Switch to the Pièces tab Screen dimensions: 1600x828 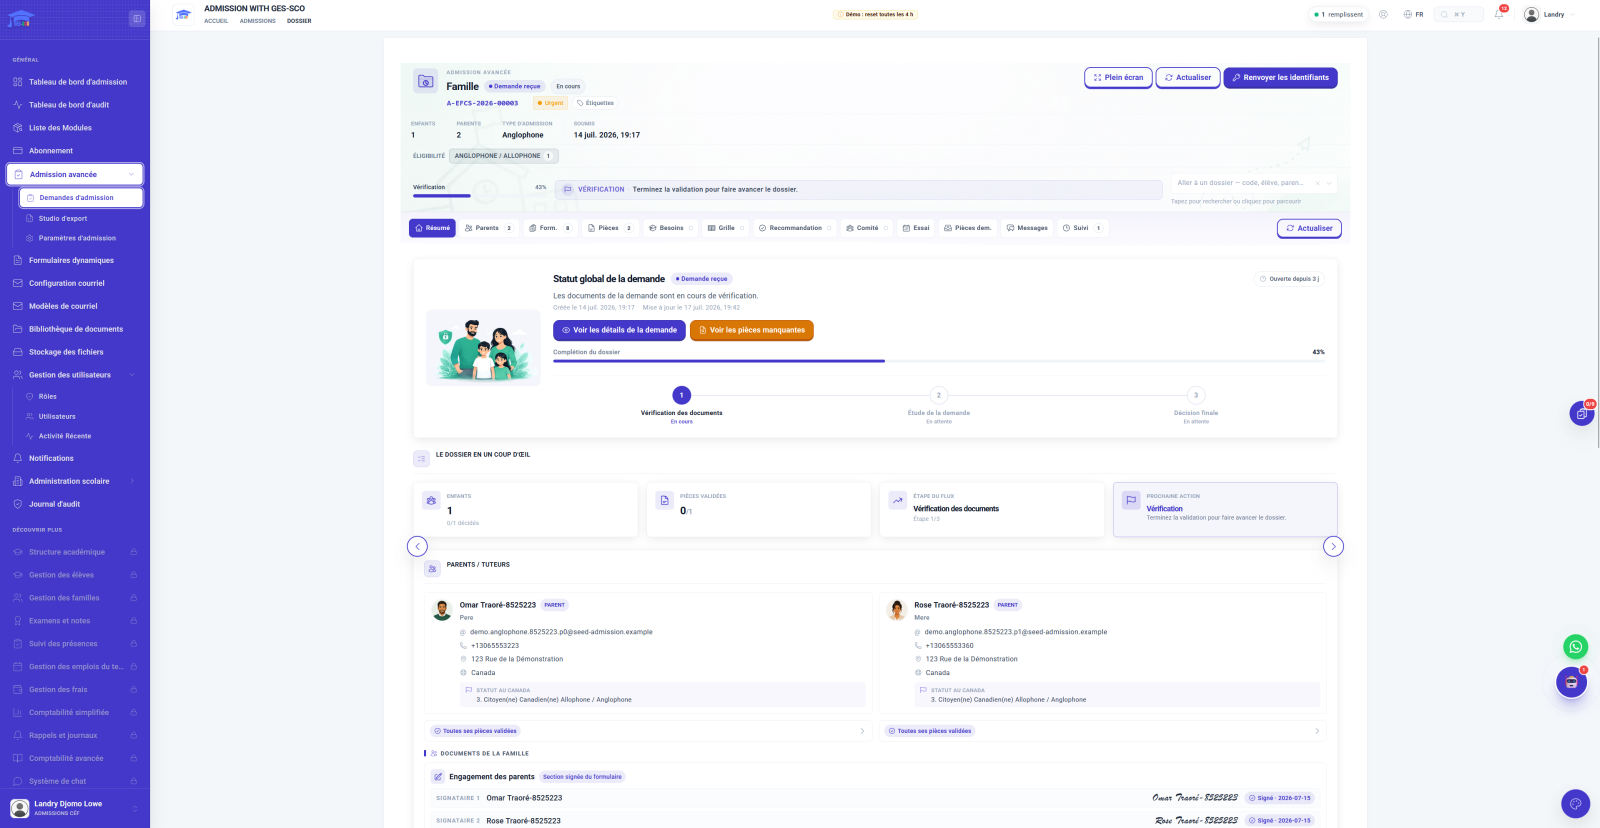coord(610,228)
